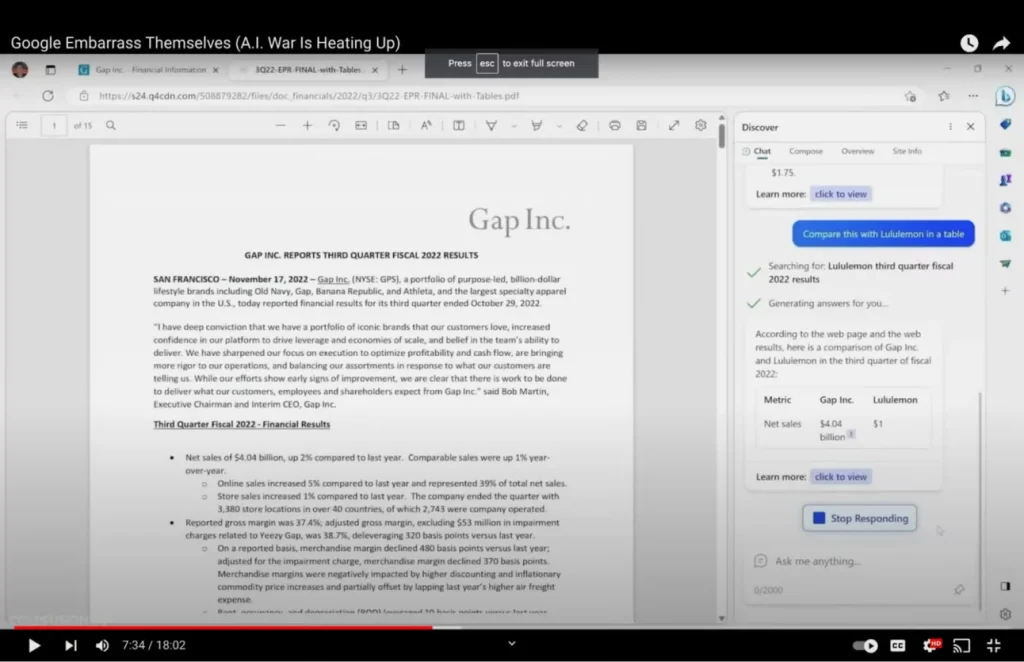
Task: Select the 3Q22-EPR-FINAL-with-Tables tab
Action: click(x=308, y=70)
